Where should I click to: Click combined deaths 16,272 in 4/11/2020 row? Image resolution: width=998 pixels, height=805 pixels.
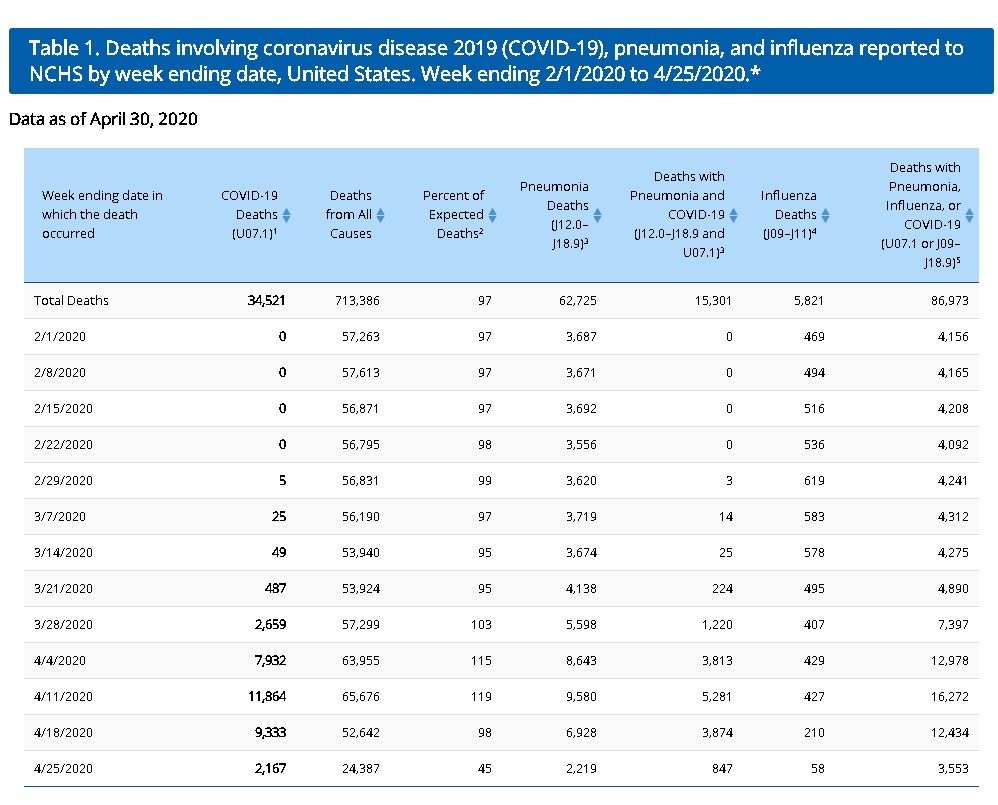tap(950, 696)
